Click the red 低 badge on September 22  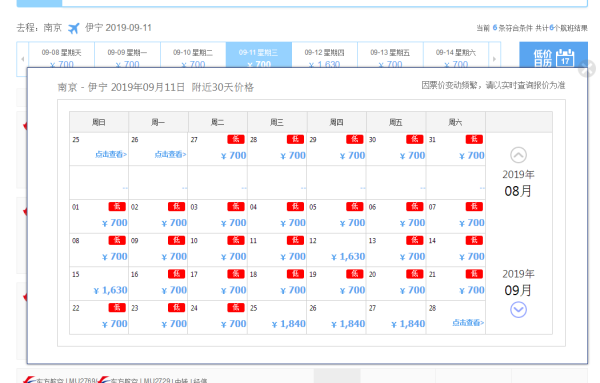coord(117,308)
